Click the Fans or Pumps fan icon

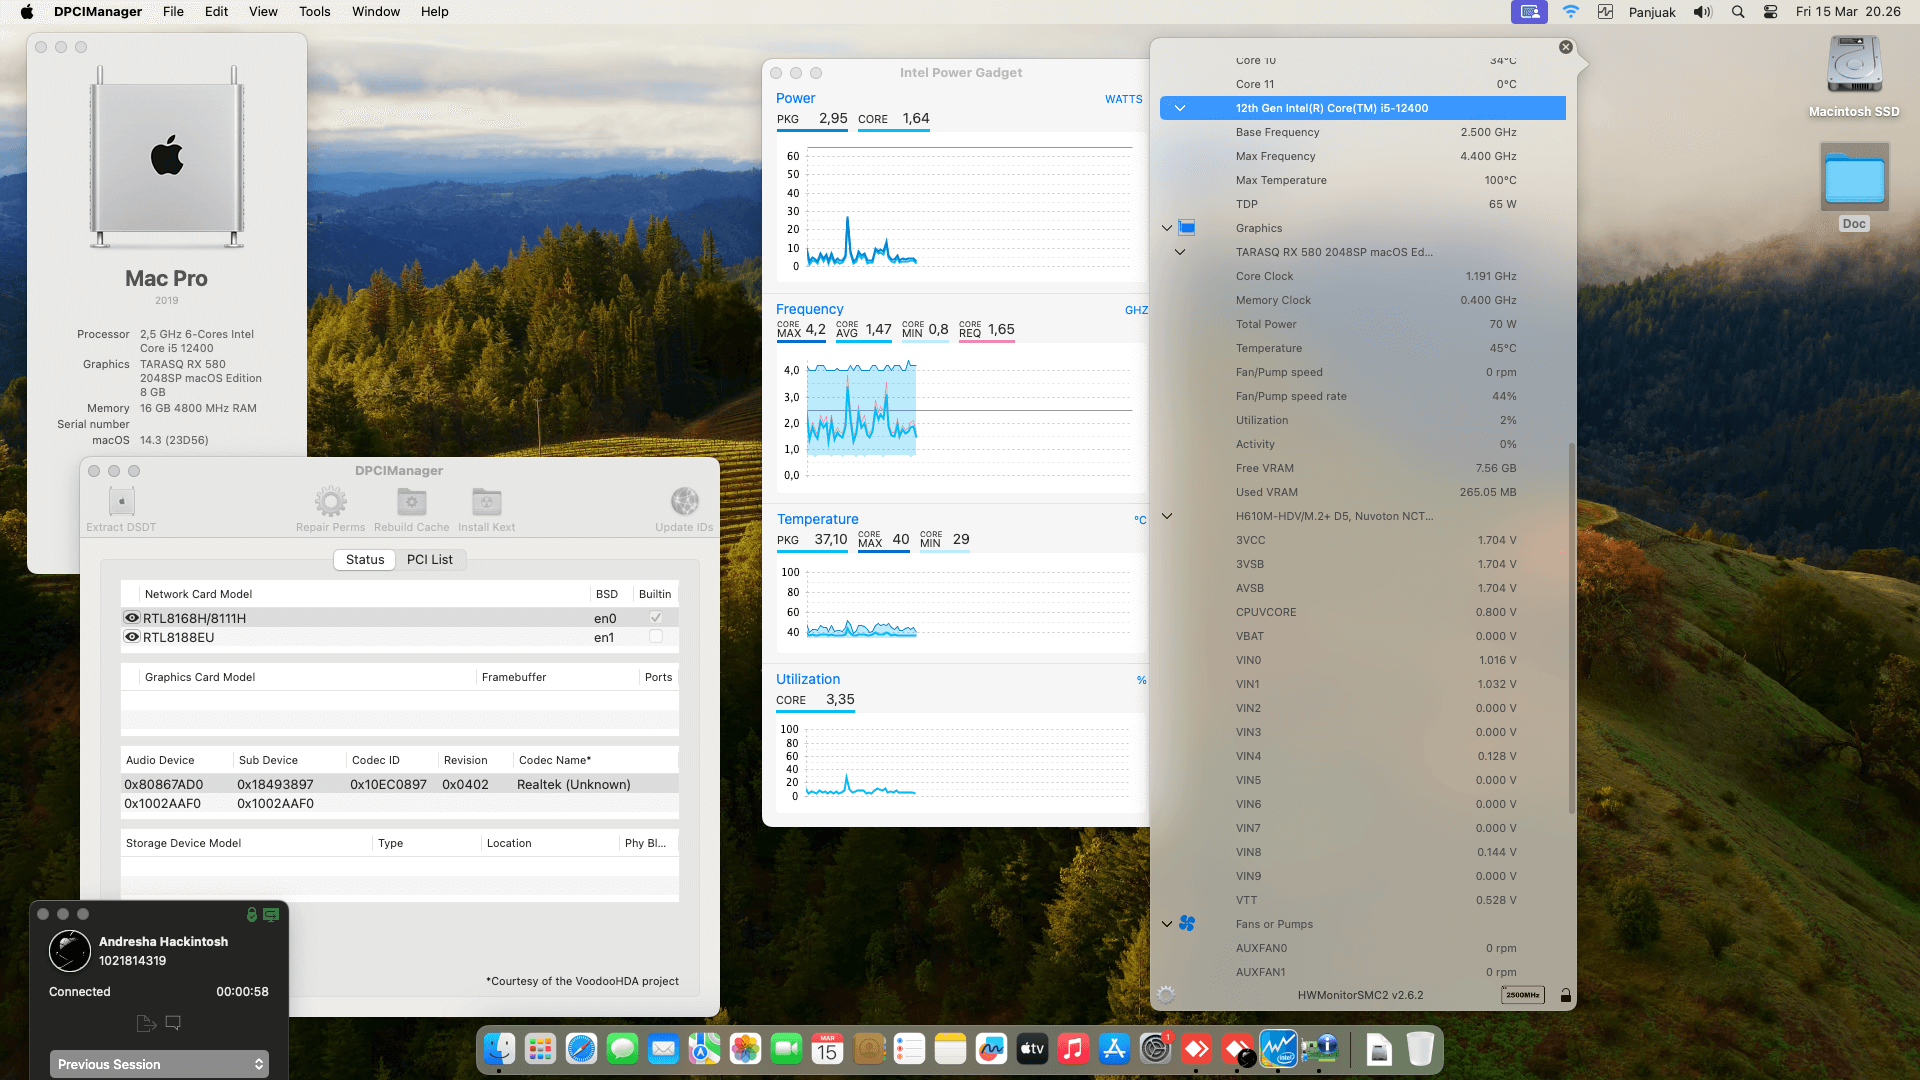(x=1186, y=923)
